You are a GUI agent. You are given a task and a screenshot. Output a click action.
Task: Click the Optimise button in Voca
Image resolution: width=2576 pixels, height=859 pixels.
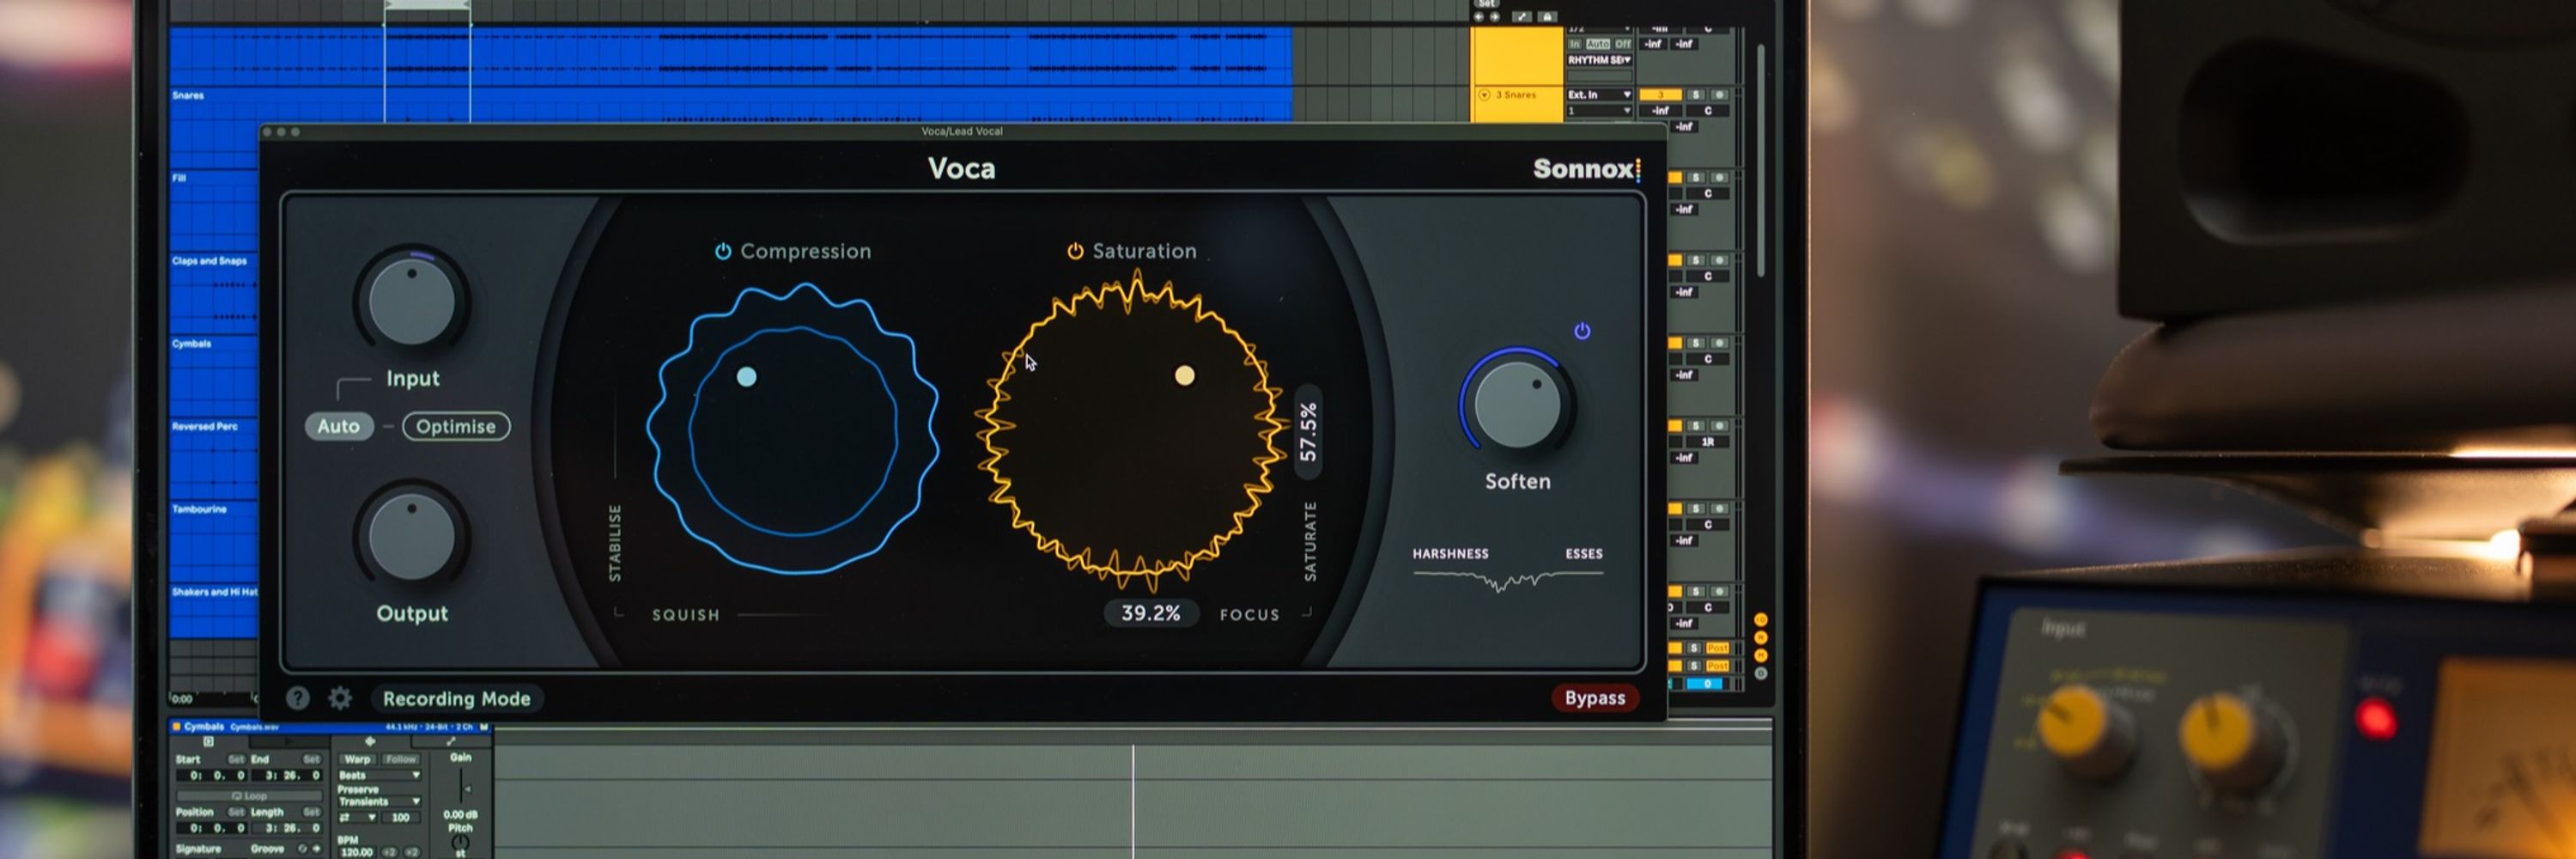pyautogui.click(x=456, y=426)
